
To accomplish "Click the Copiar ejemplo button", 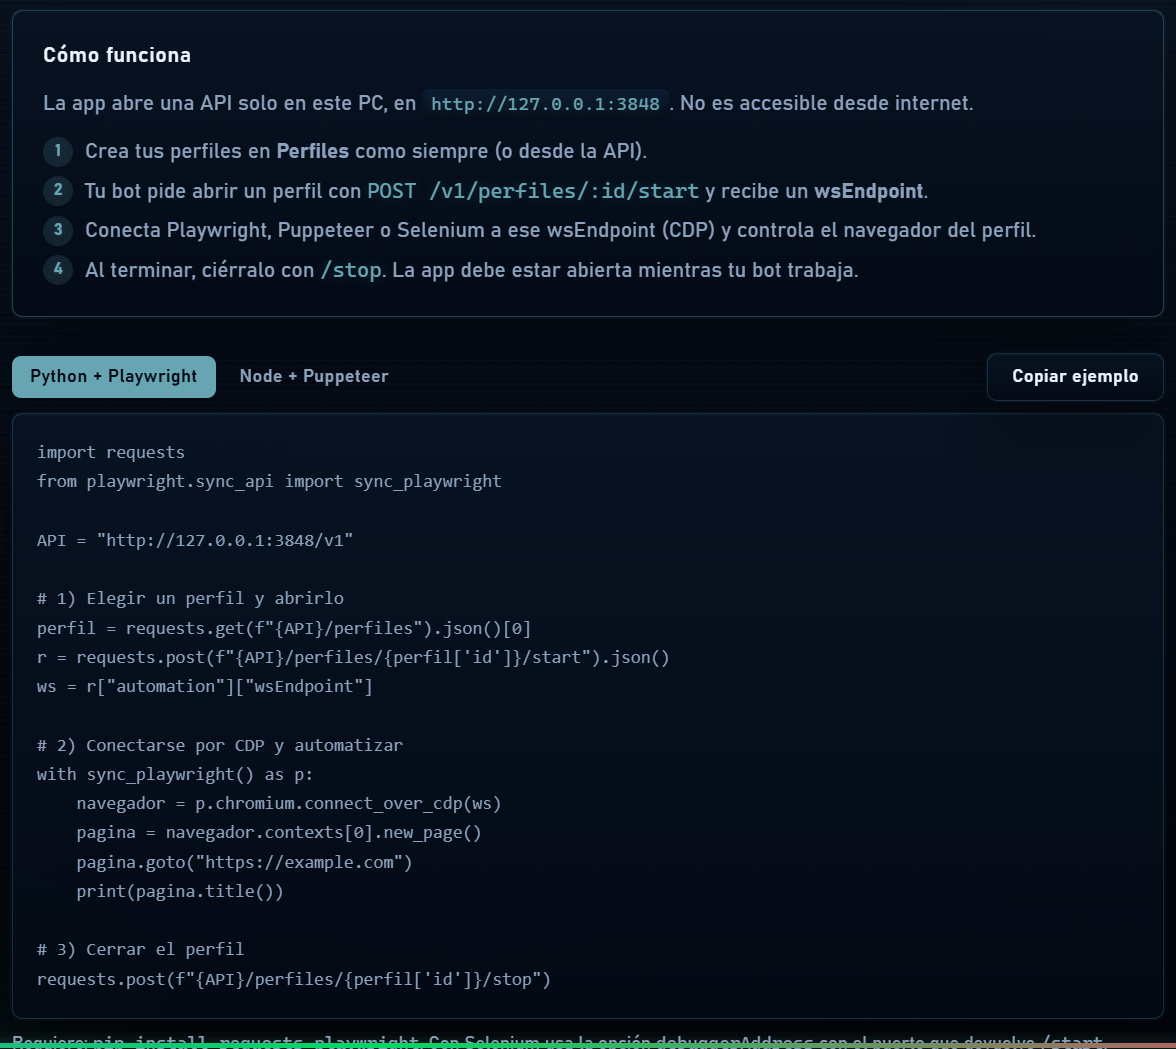I will (x=1075, y=376).
